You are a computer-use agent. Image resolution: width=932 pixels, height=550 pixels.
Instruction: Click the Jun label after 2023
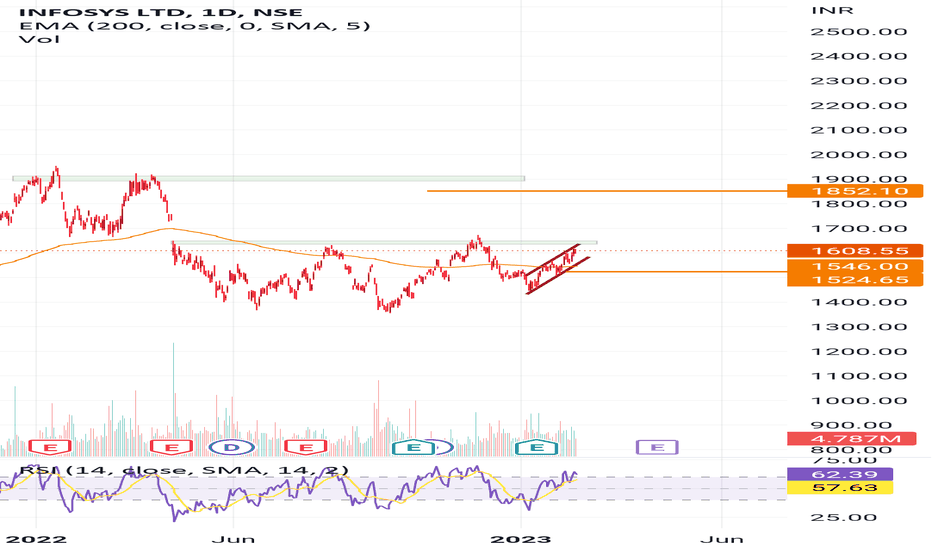pyautogui.click(x=722, y=539)
